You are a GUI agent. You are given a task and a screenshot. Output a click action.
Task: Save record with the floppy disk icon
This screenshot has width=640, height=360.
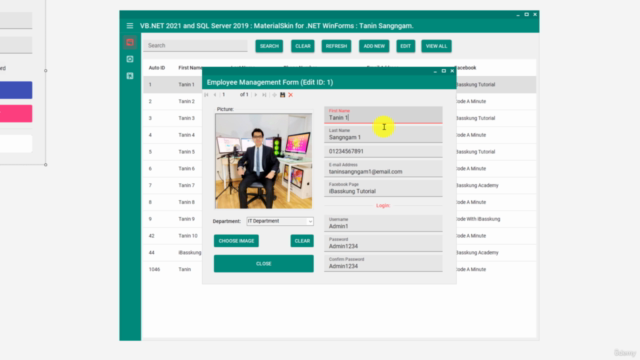tap(282, 95)
